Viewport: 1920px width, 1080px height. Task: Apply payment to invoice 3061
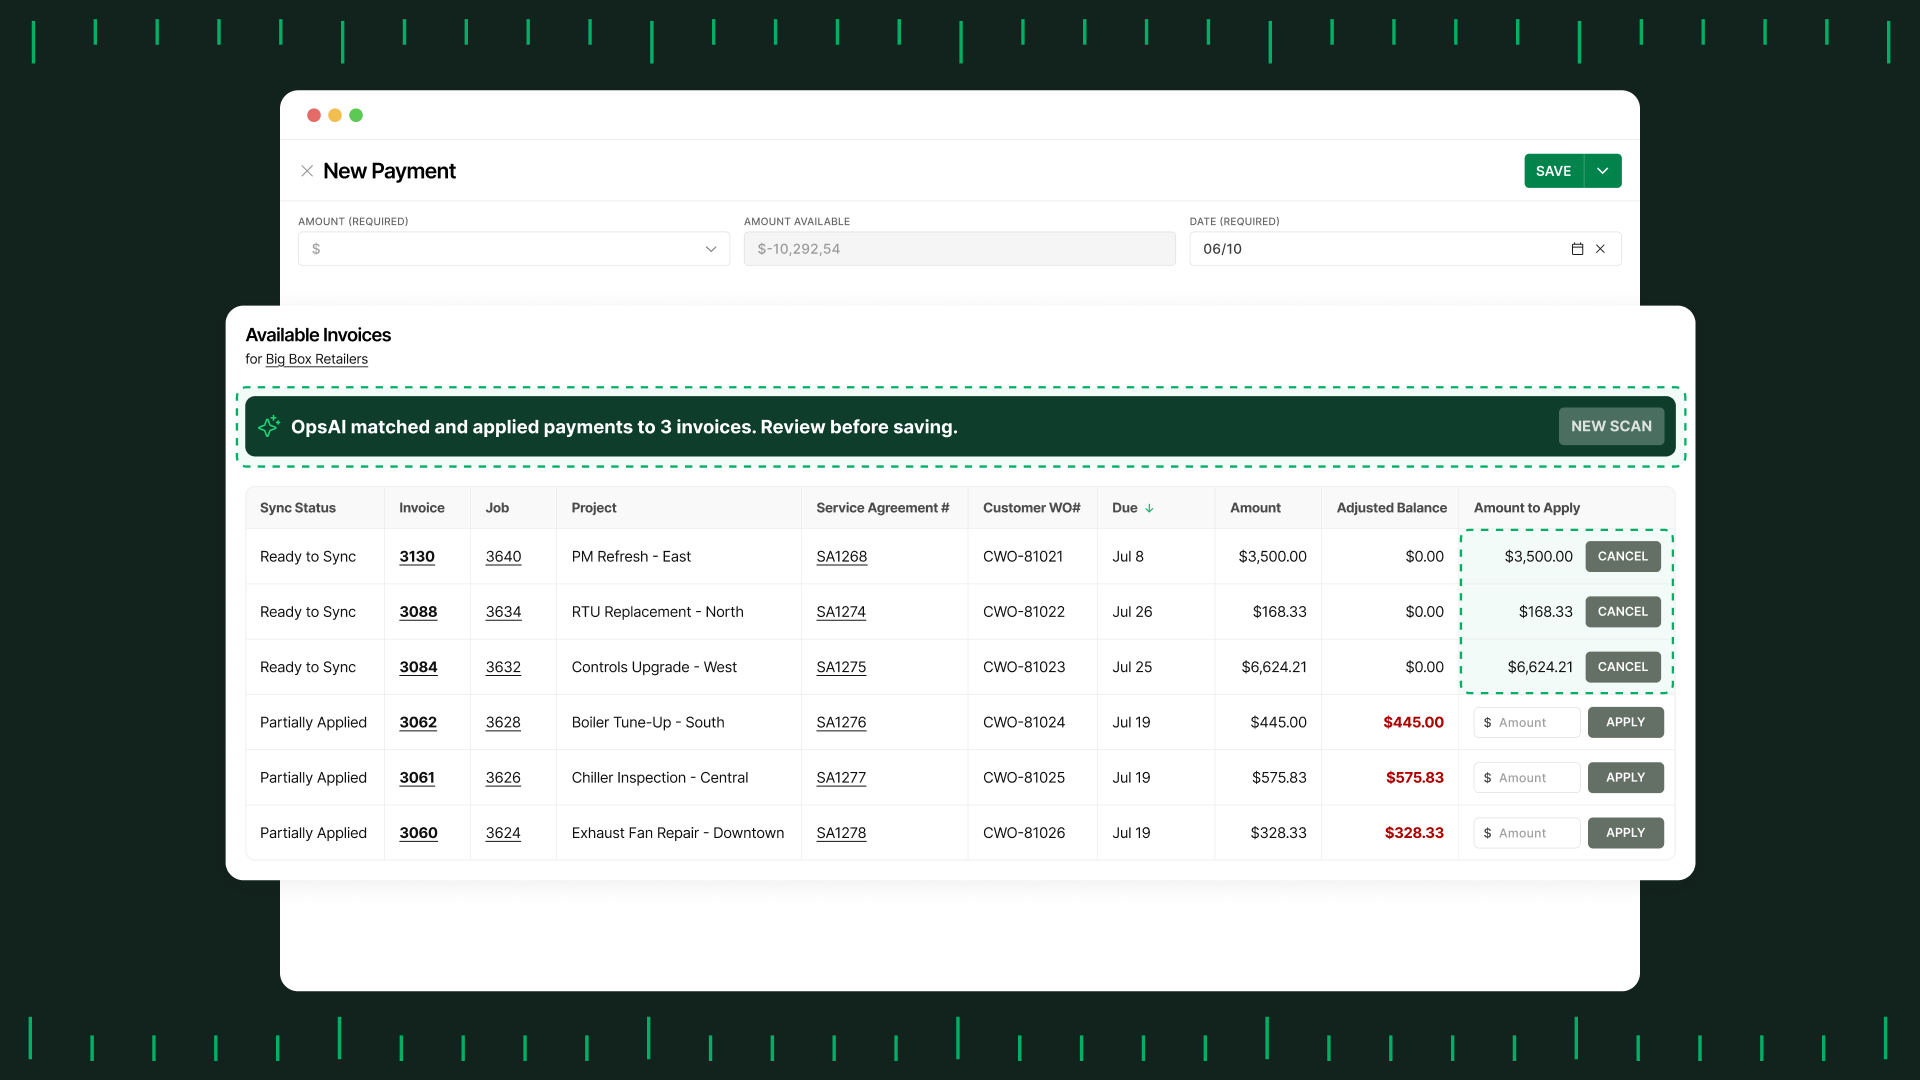coord(1625,777)
